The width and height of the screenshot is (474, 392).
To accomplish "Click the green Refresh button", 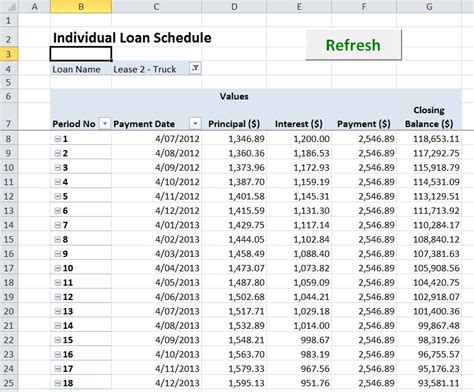I will point(354,45).
